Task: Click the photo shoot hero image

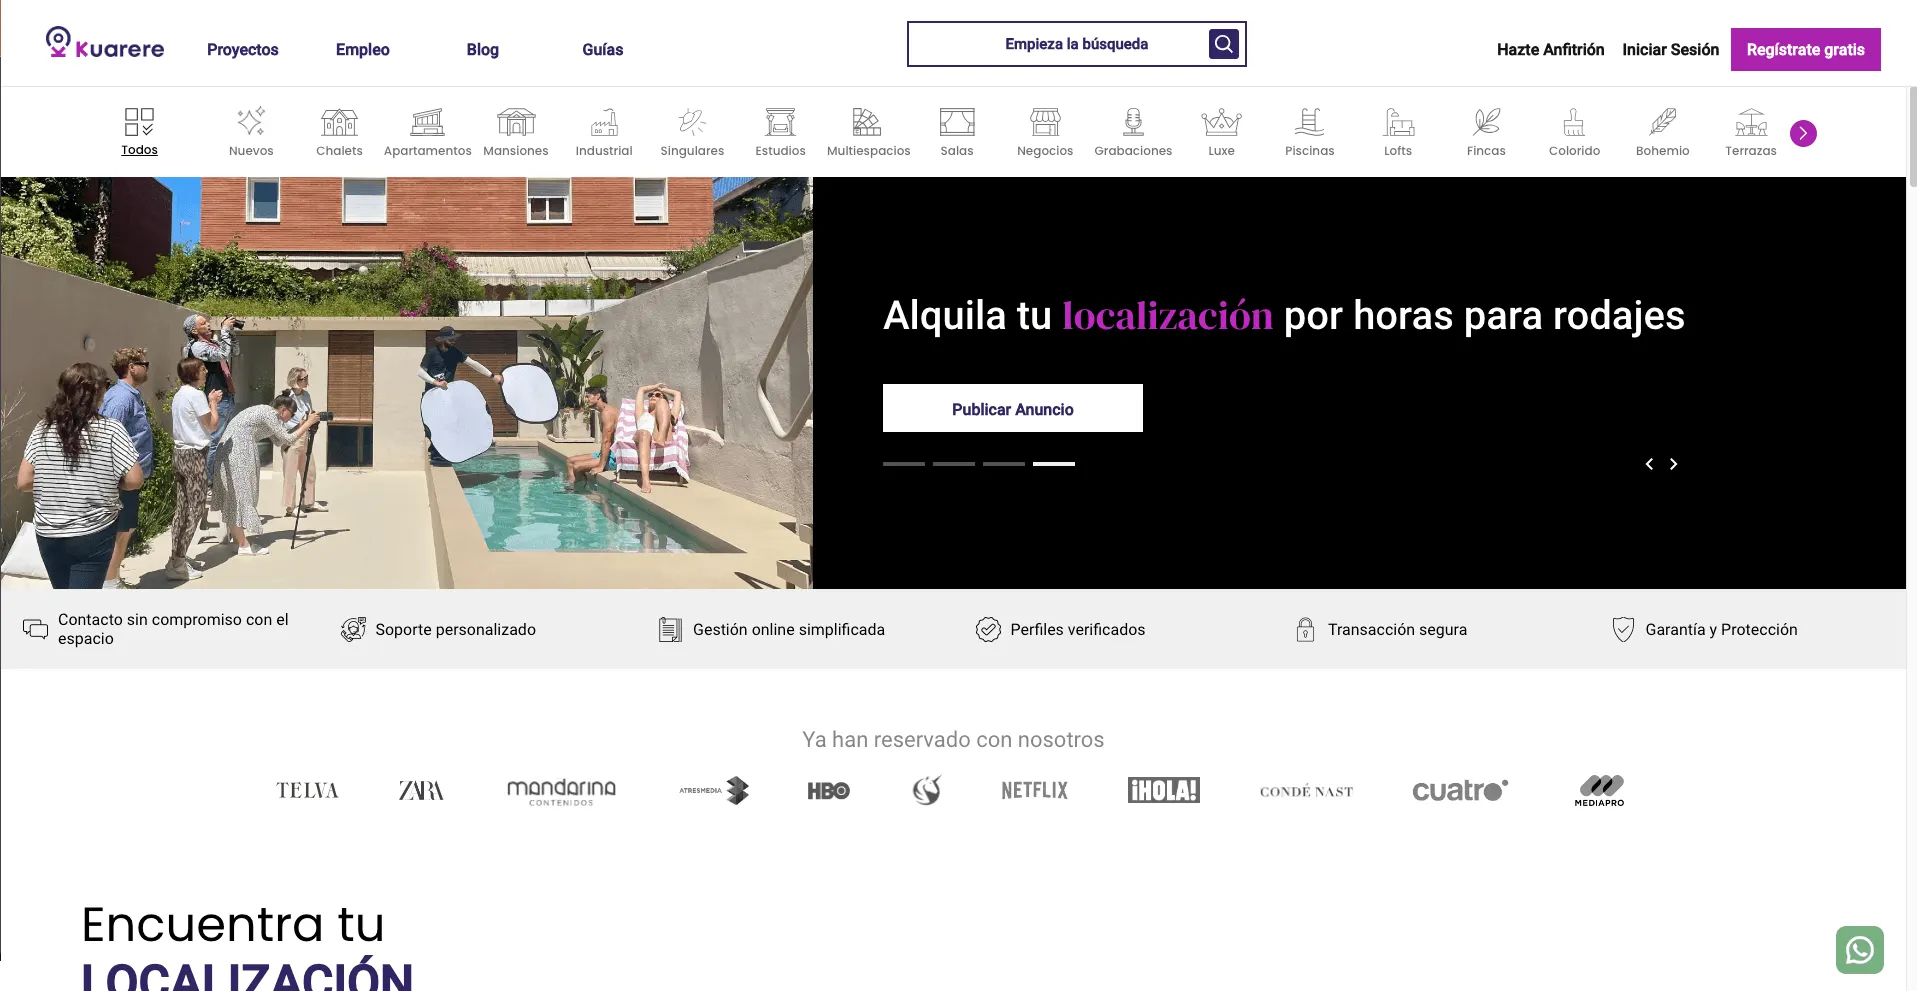Action: pyautogui.click(x=407, y=383)
